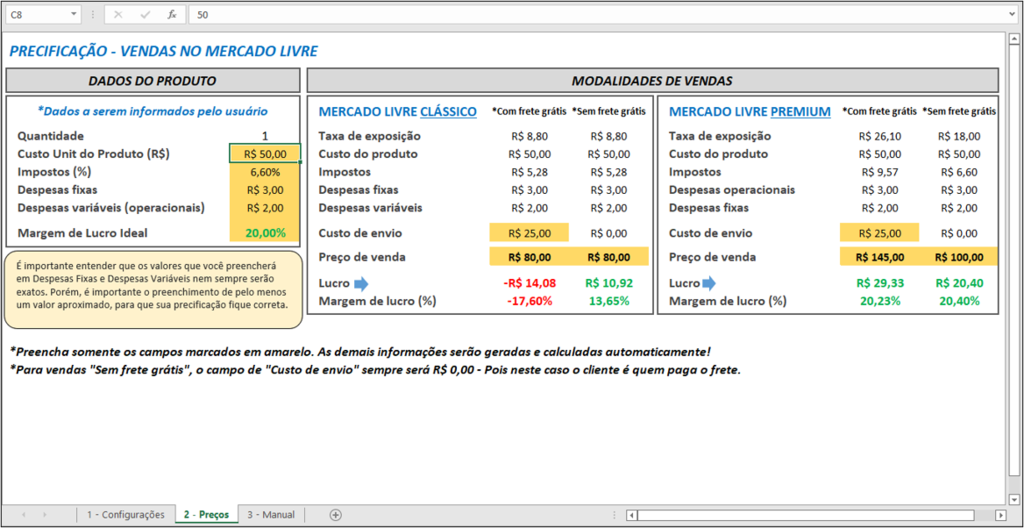The image size is (1024, 528).
Task: Add a new sheet with plus icon
Action: click(336, 515)
